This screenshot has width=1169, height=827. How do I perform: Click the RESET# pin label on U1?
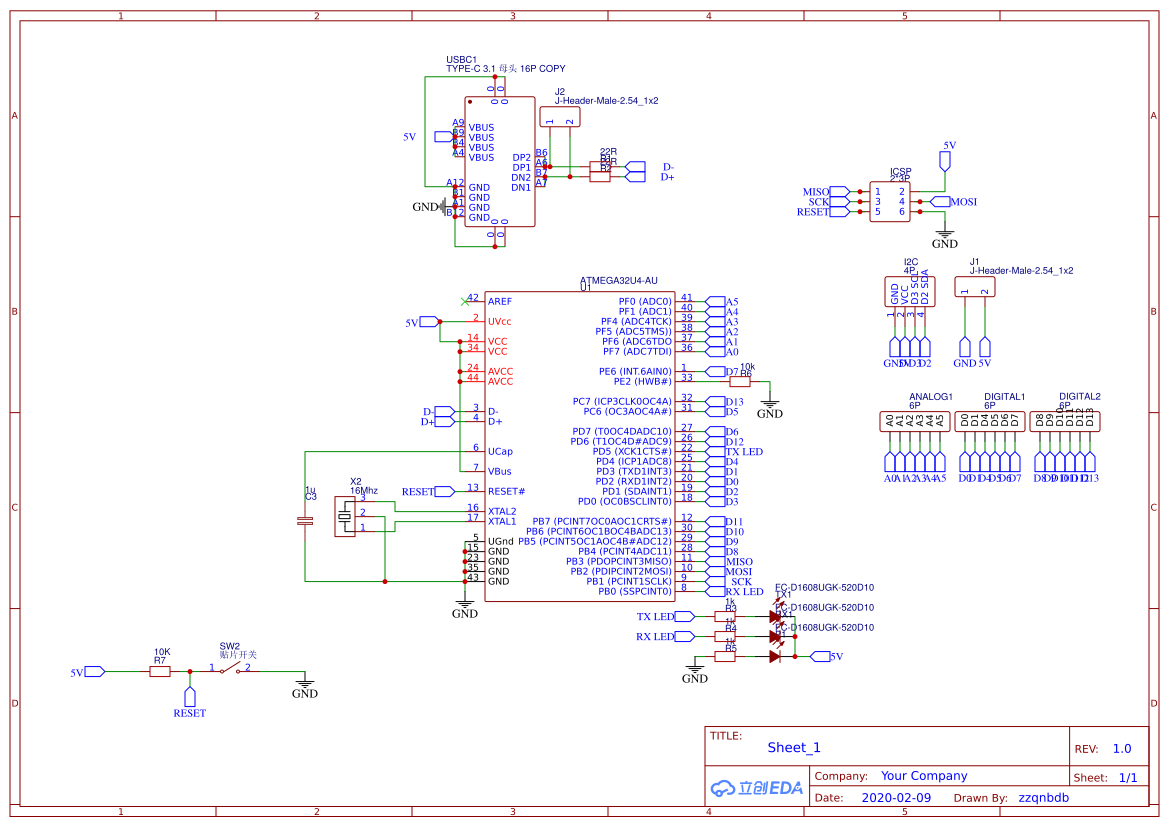coord(506,491)
